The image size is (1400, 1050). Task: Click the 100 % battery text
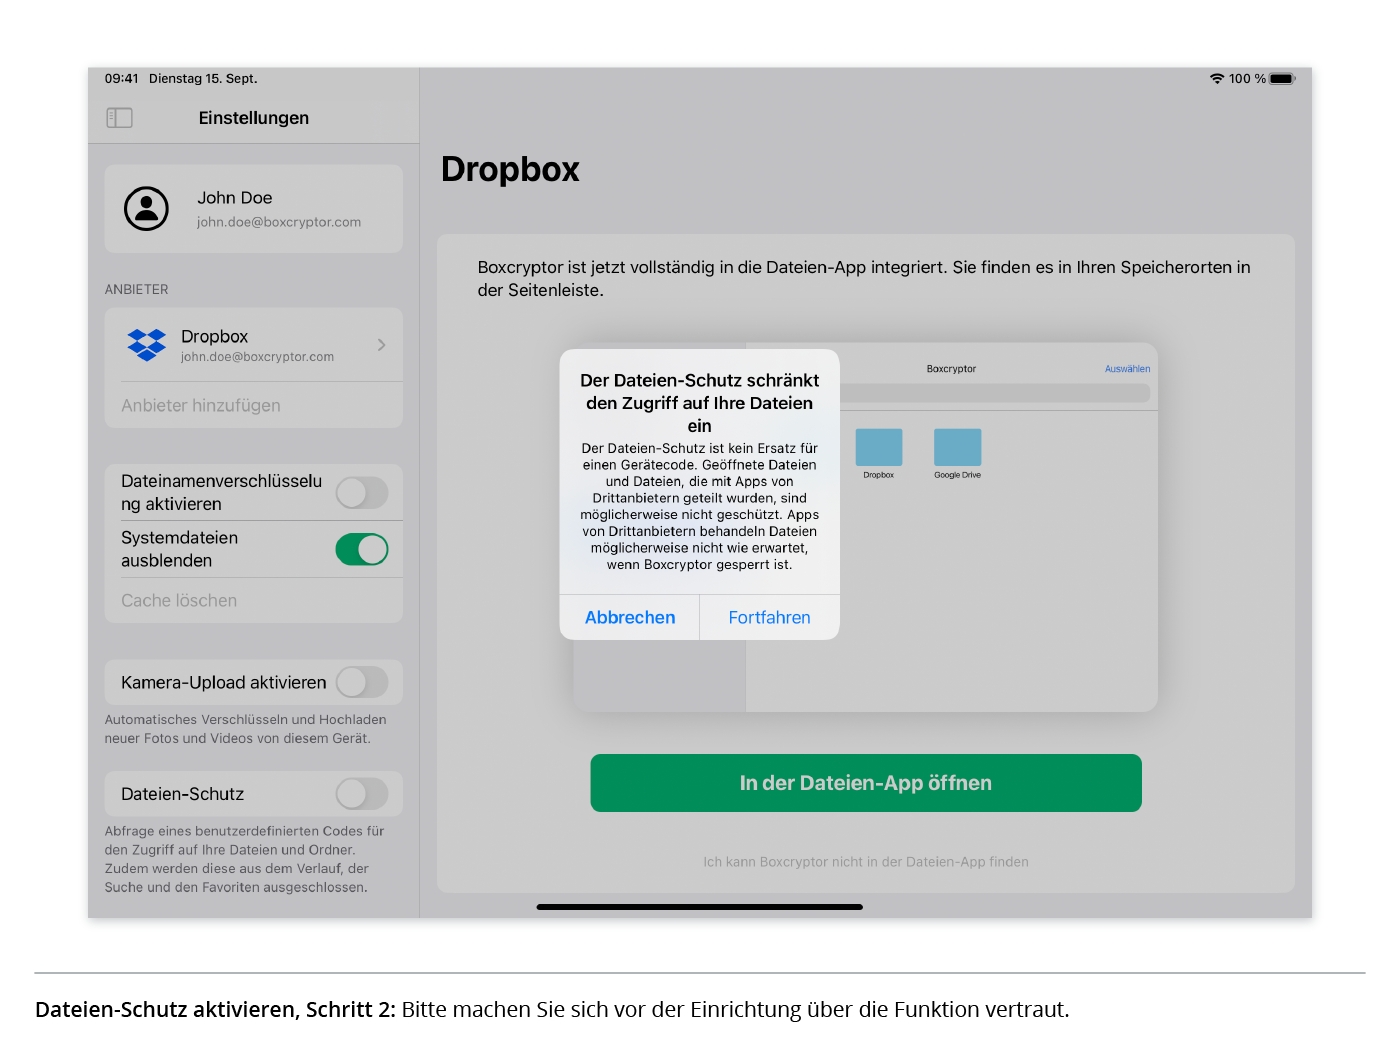(1247, 79)
